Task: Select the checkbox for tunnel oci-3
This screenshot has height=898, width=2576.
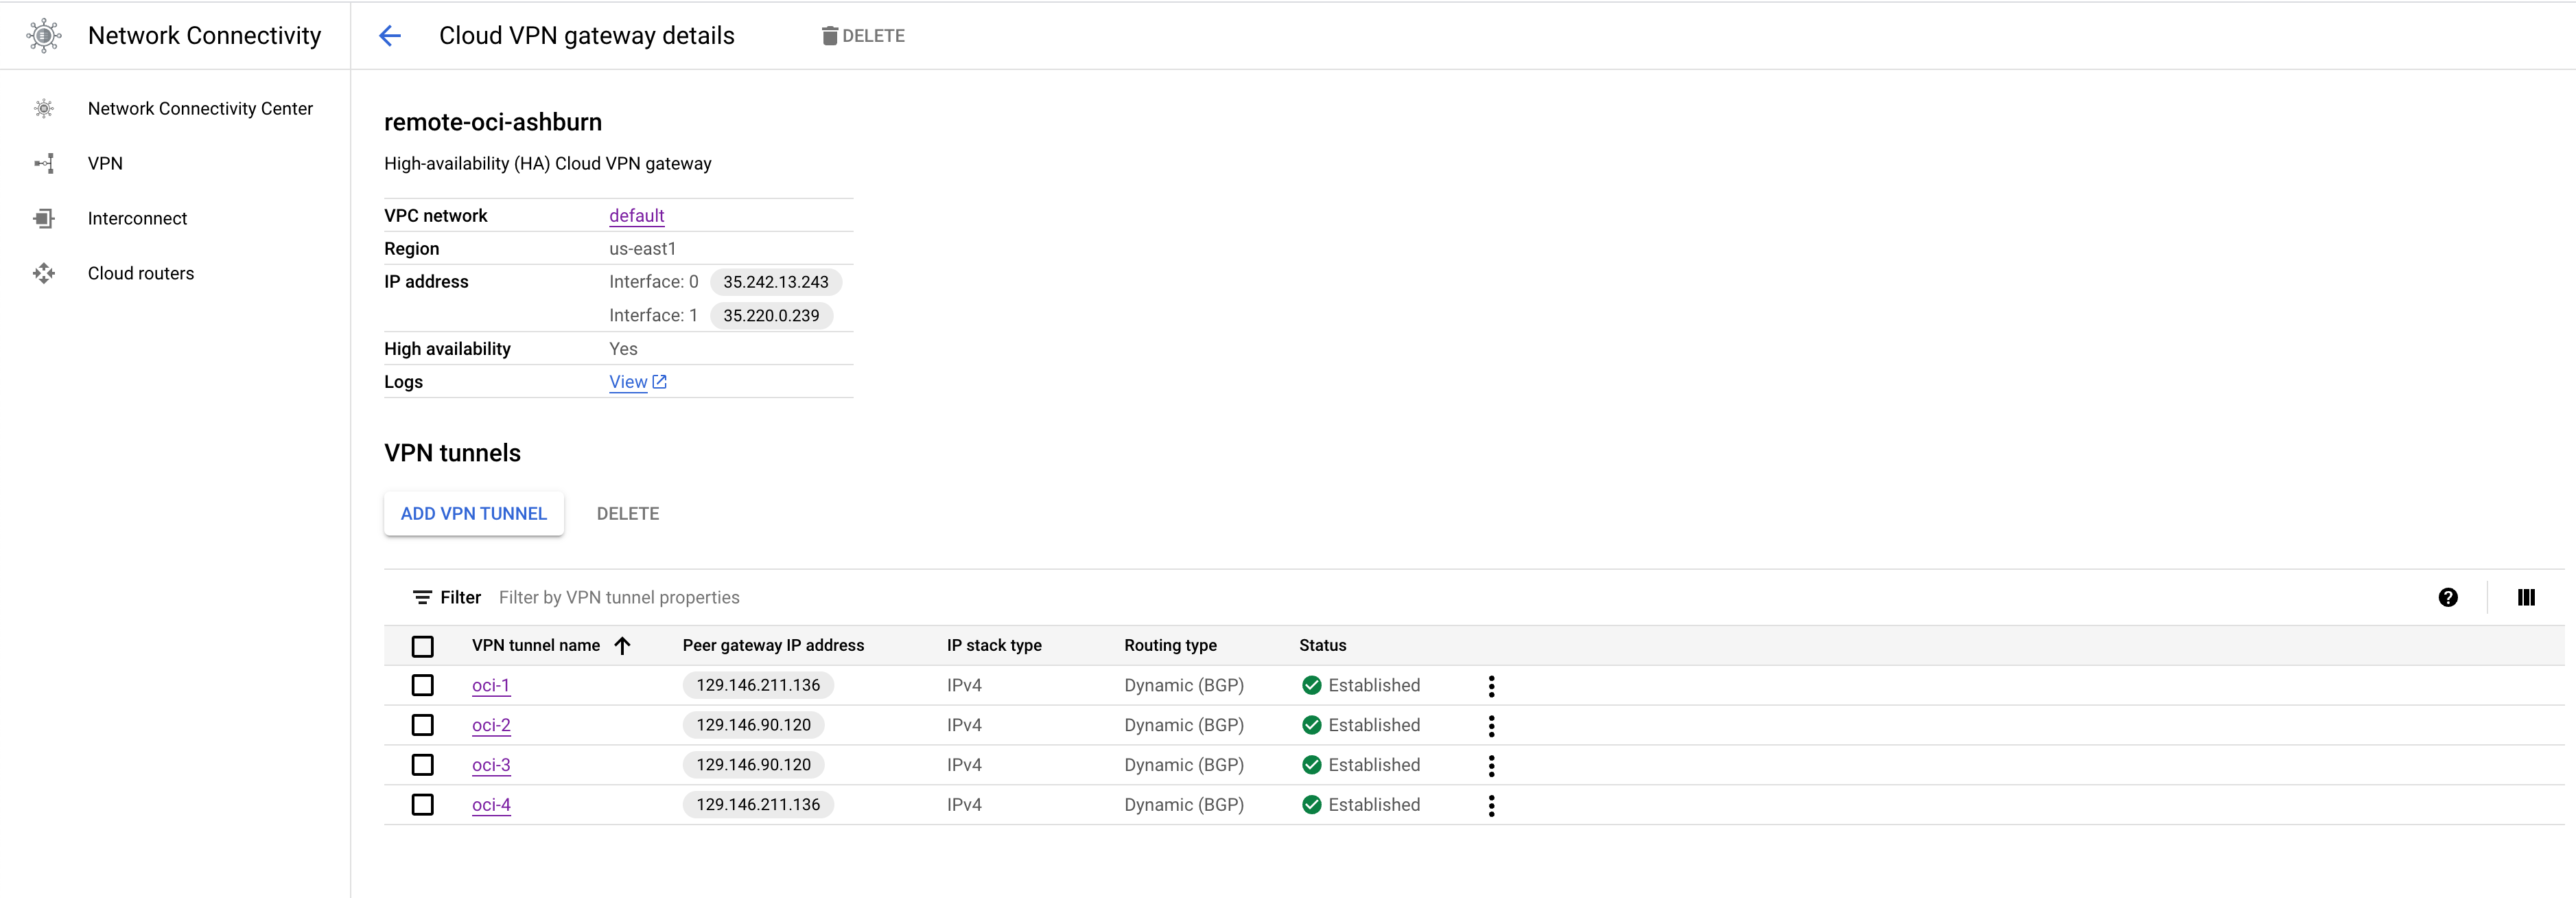Action: click(422, 765)
